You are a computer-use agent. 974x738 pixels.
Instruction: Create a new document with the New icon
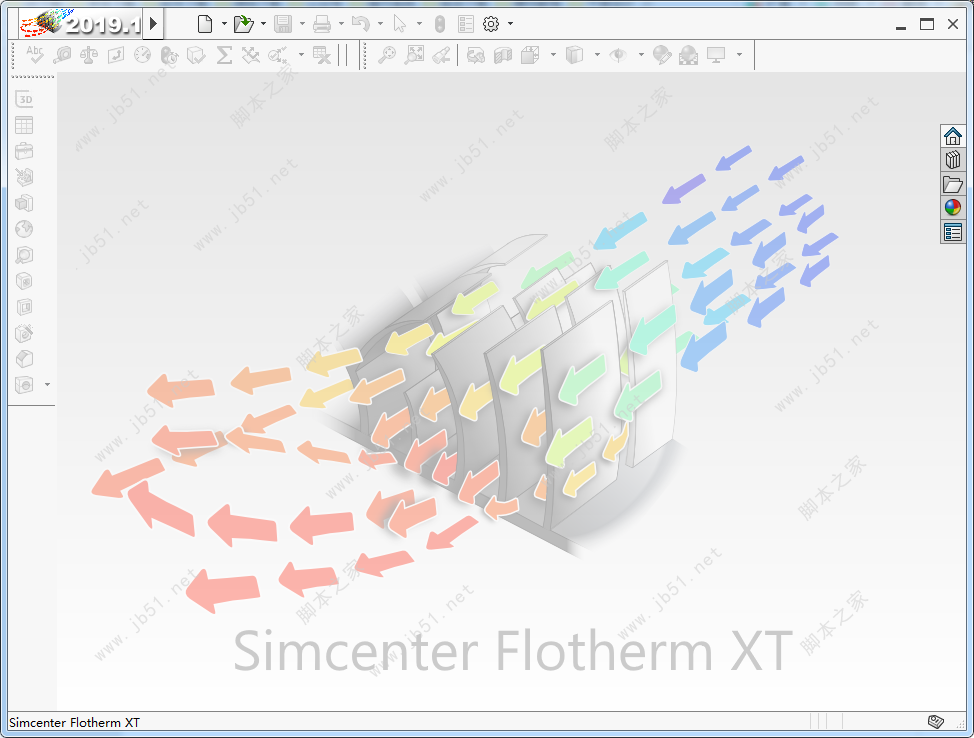coord(204,24)
